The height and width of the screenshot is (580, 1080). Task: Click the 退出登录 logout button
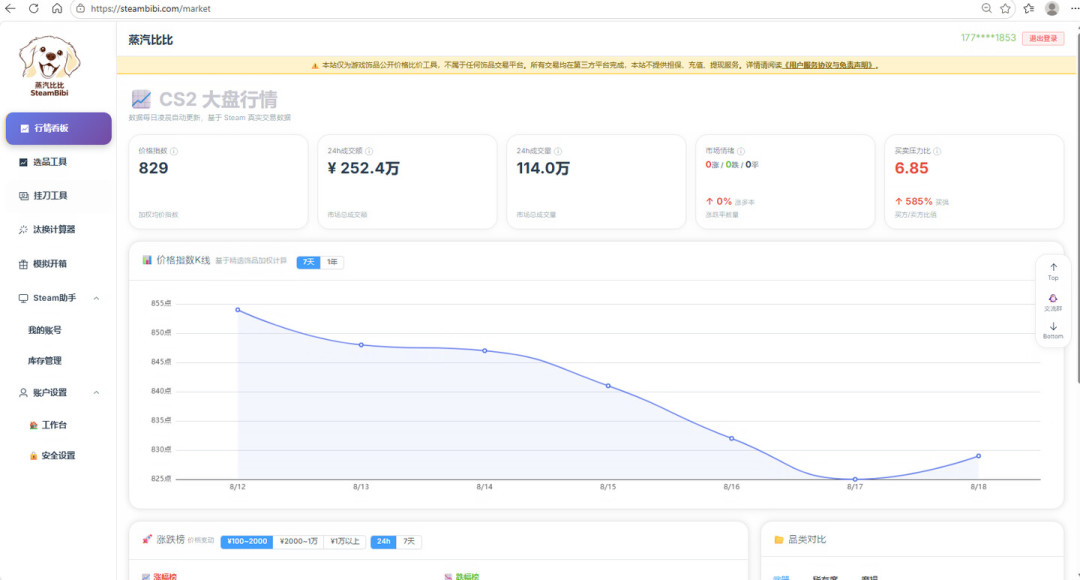pos(1043,39)
